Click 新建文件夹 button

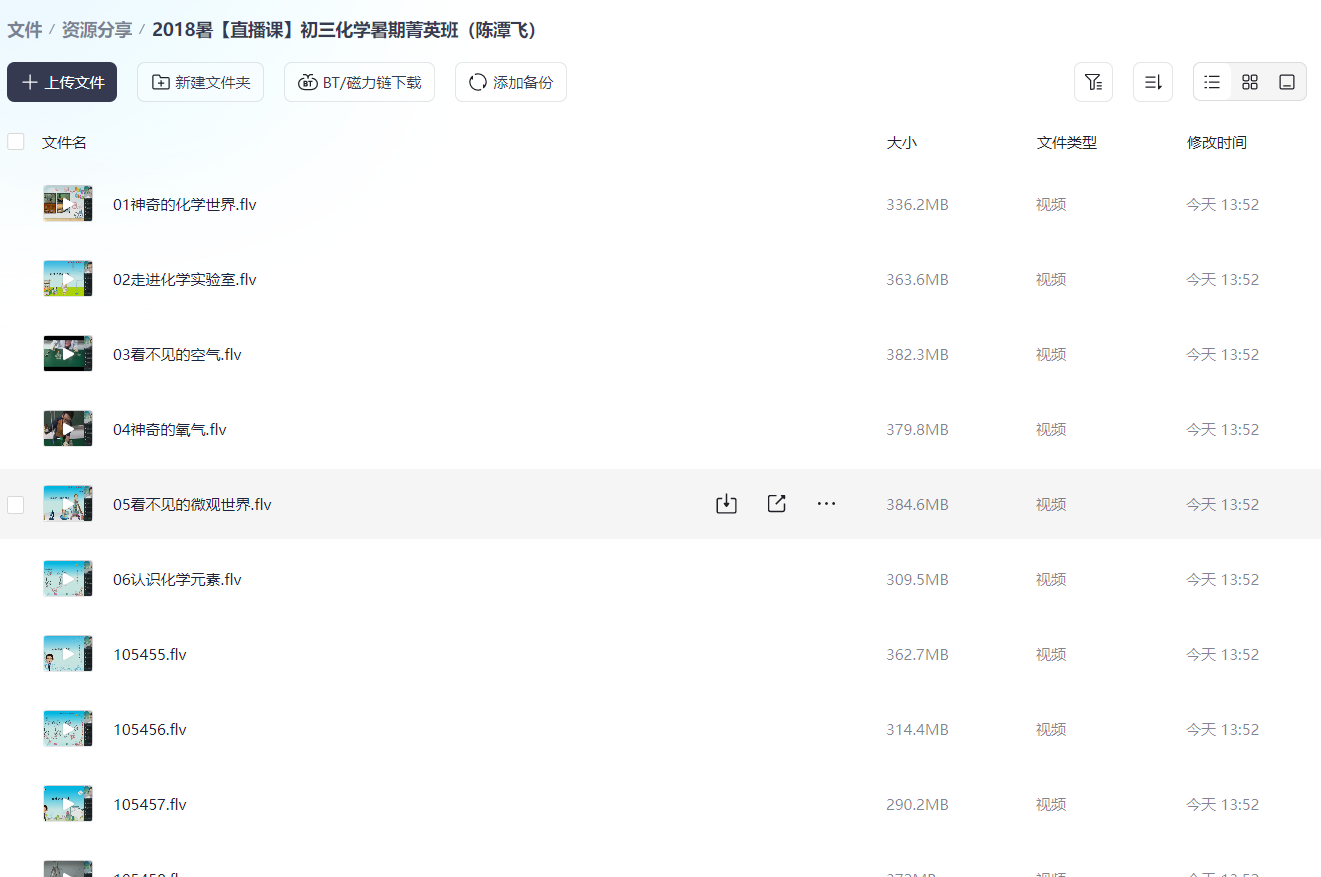coord(200,82)
